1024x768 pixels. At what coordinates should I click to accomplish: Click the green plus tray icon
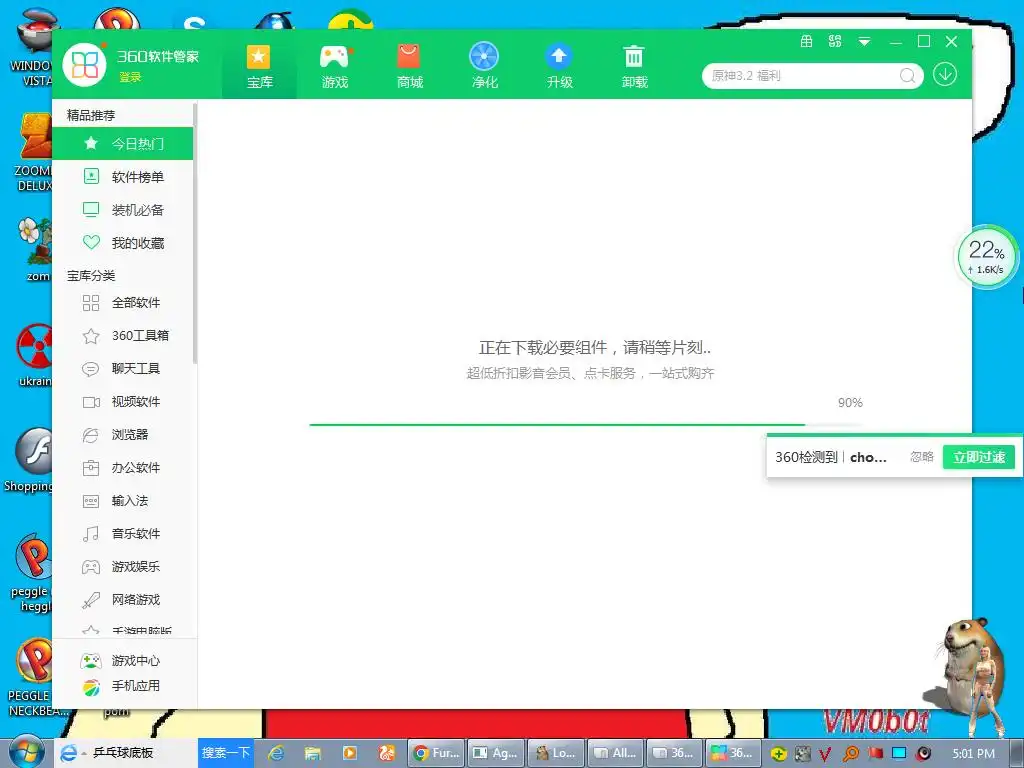[x=778, y=753]
